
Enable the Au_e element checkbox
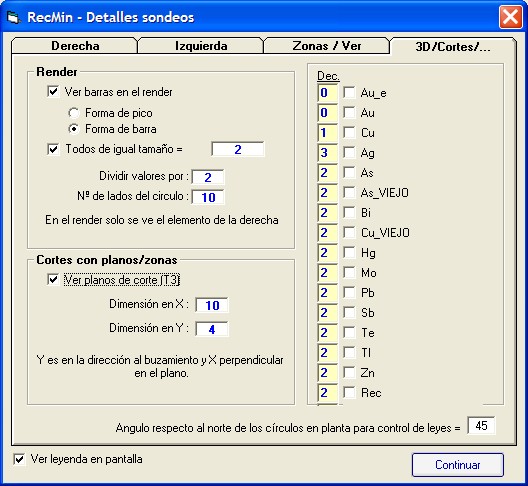click(349, 92)
